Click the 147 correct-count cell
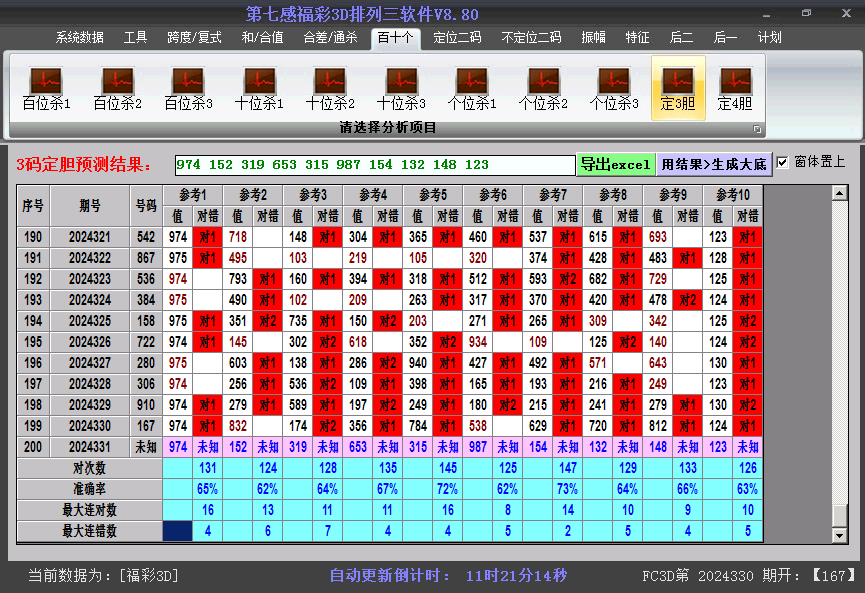 tap(568, 468)
